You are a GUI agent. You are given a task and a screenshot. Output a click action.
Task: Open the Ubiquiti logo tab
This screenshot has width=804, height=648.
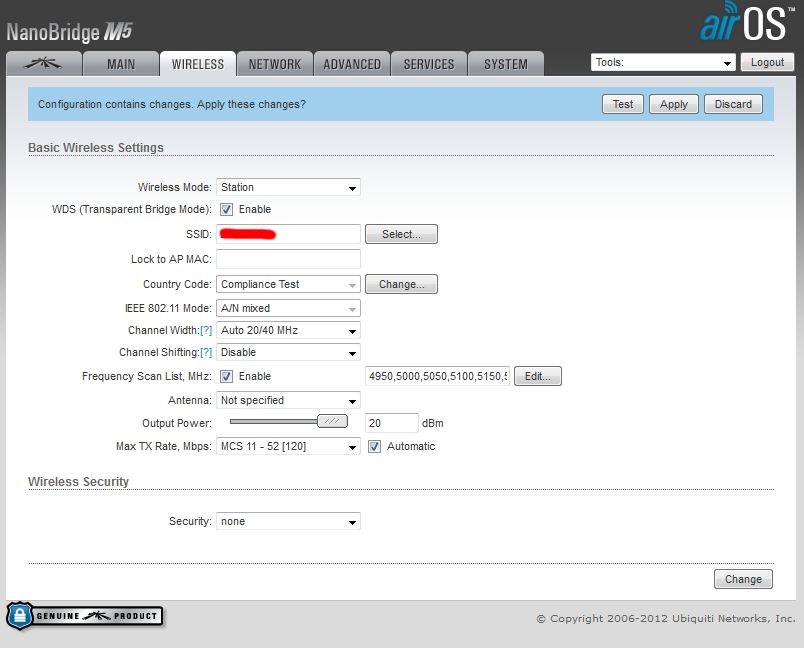[x=44, y=64]
